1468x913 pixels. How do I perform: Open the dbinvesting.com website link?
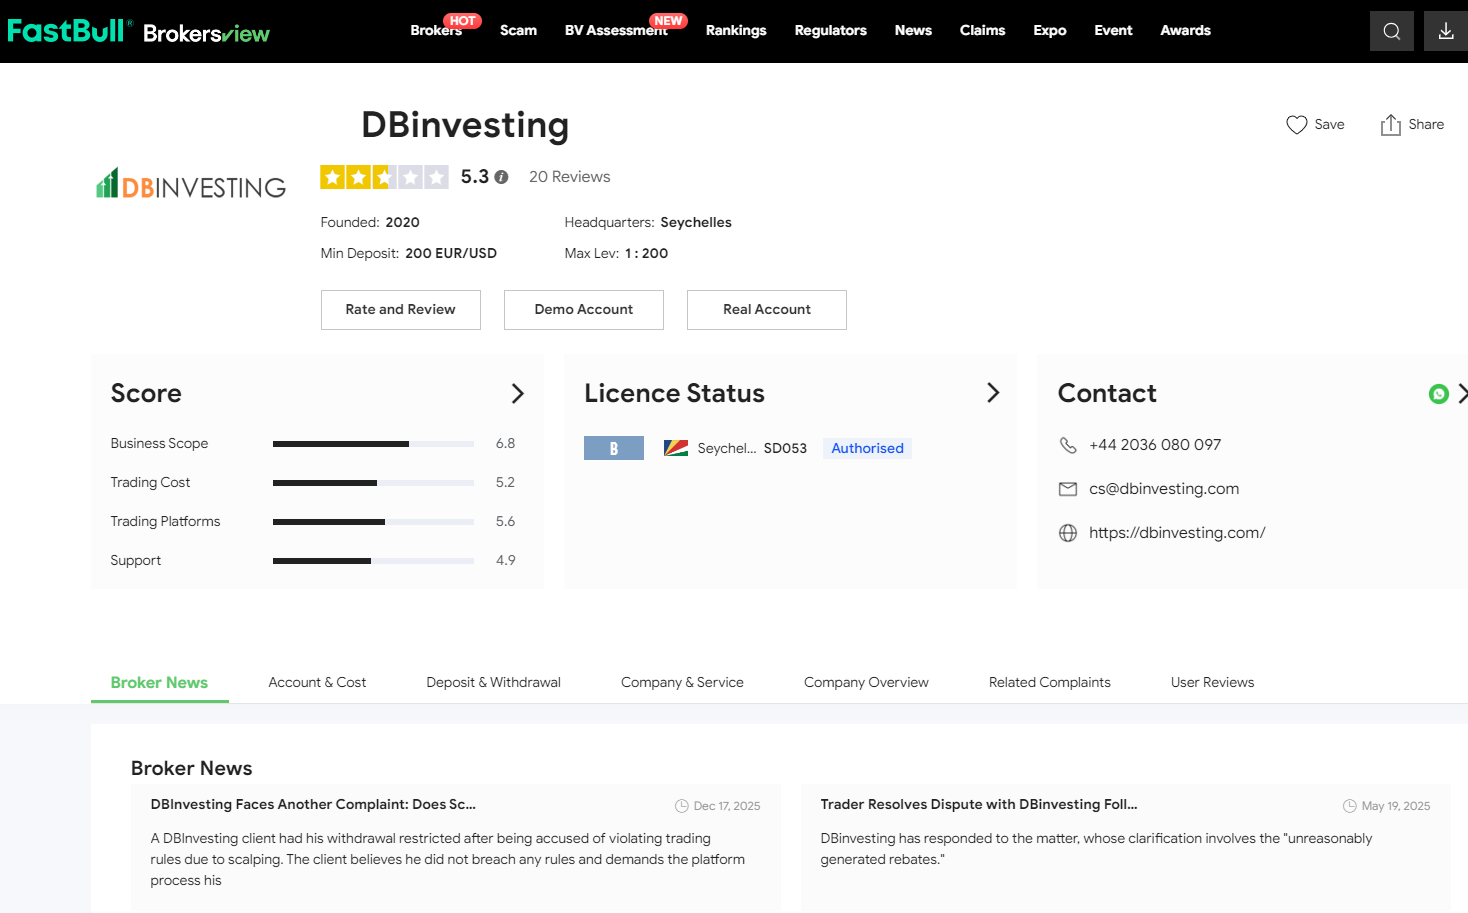(x=1177, y=533)
